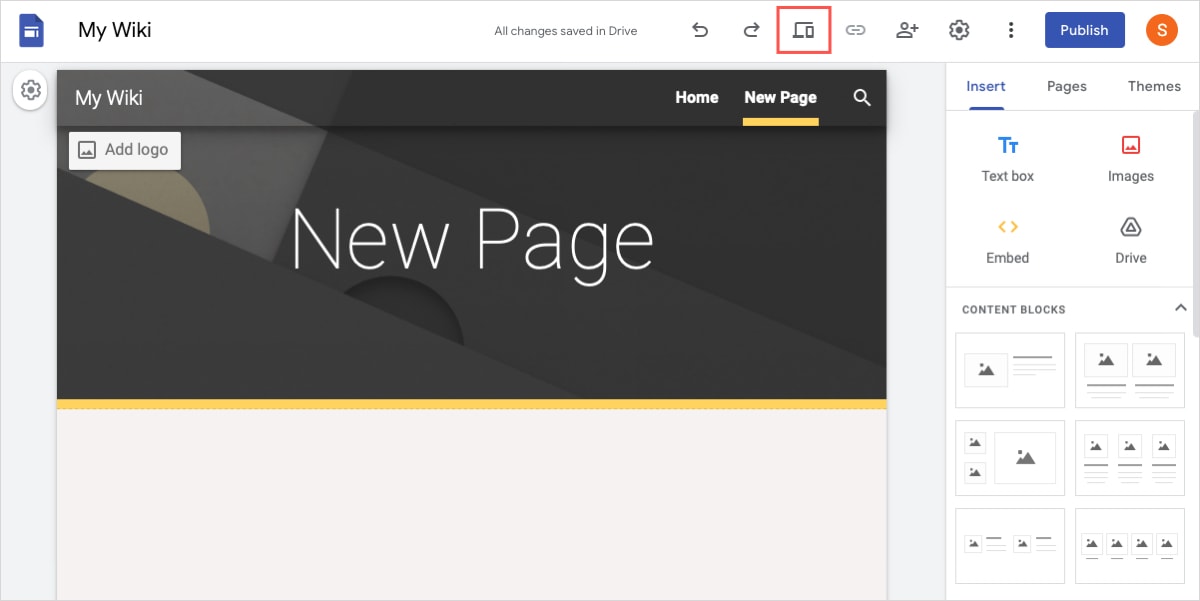Share the site with others
Viewport: 1200px width, 601px height.
[x=907, y=30]
